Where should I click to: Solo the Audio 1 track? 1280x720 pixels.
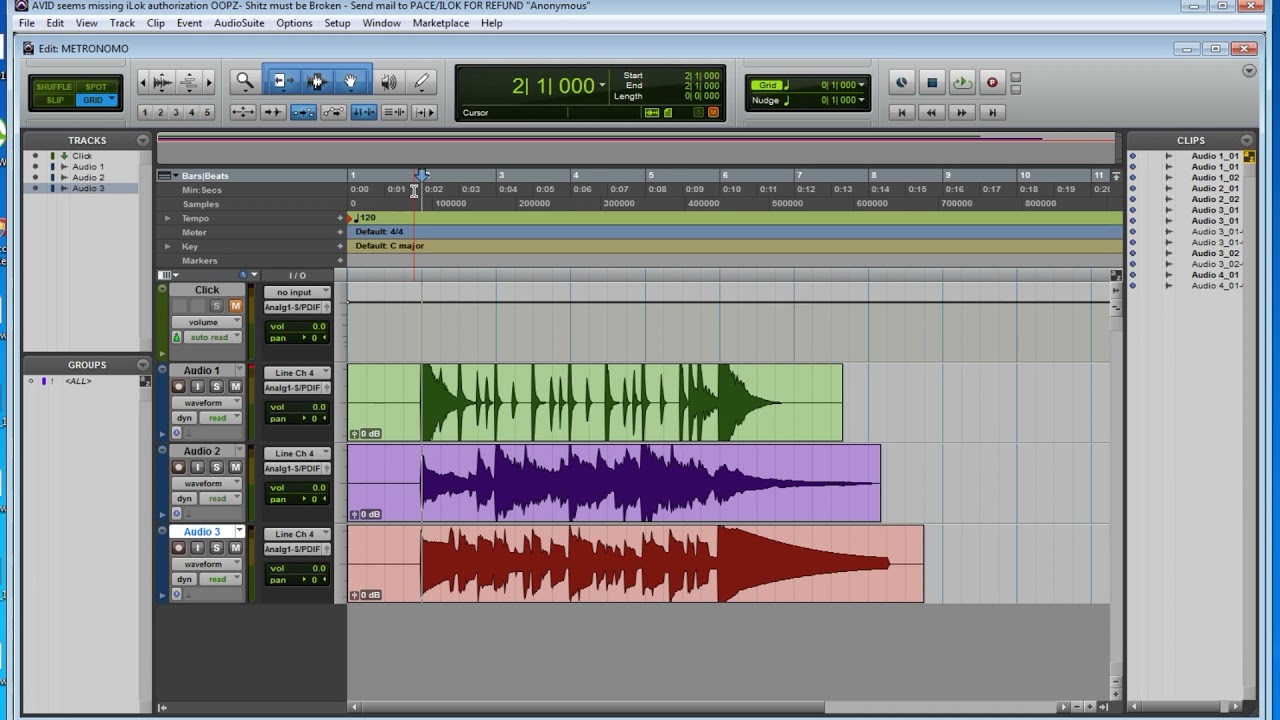(x=216, y=386)
